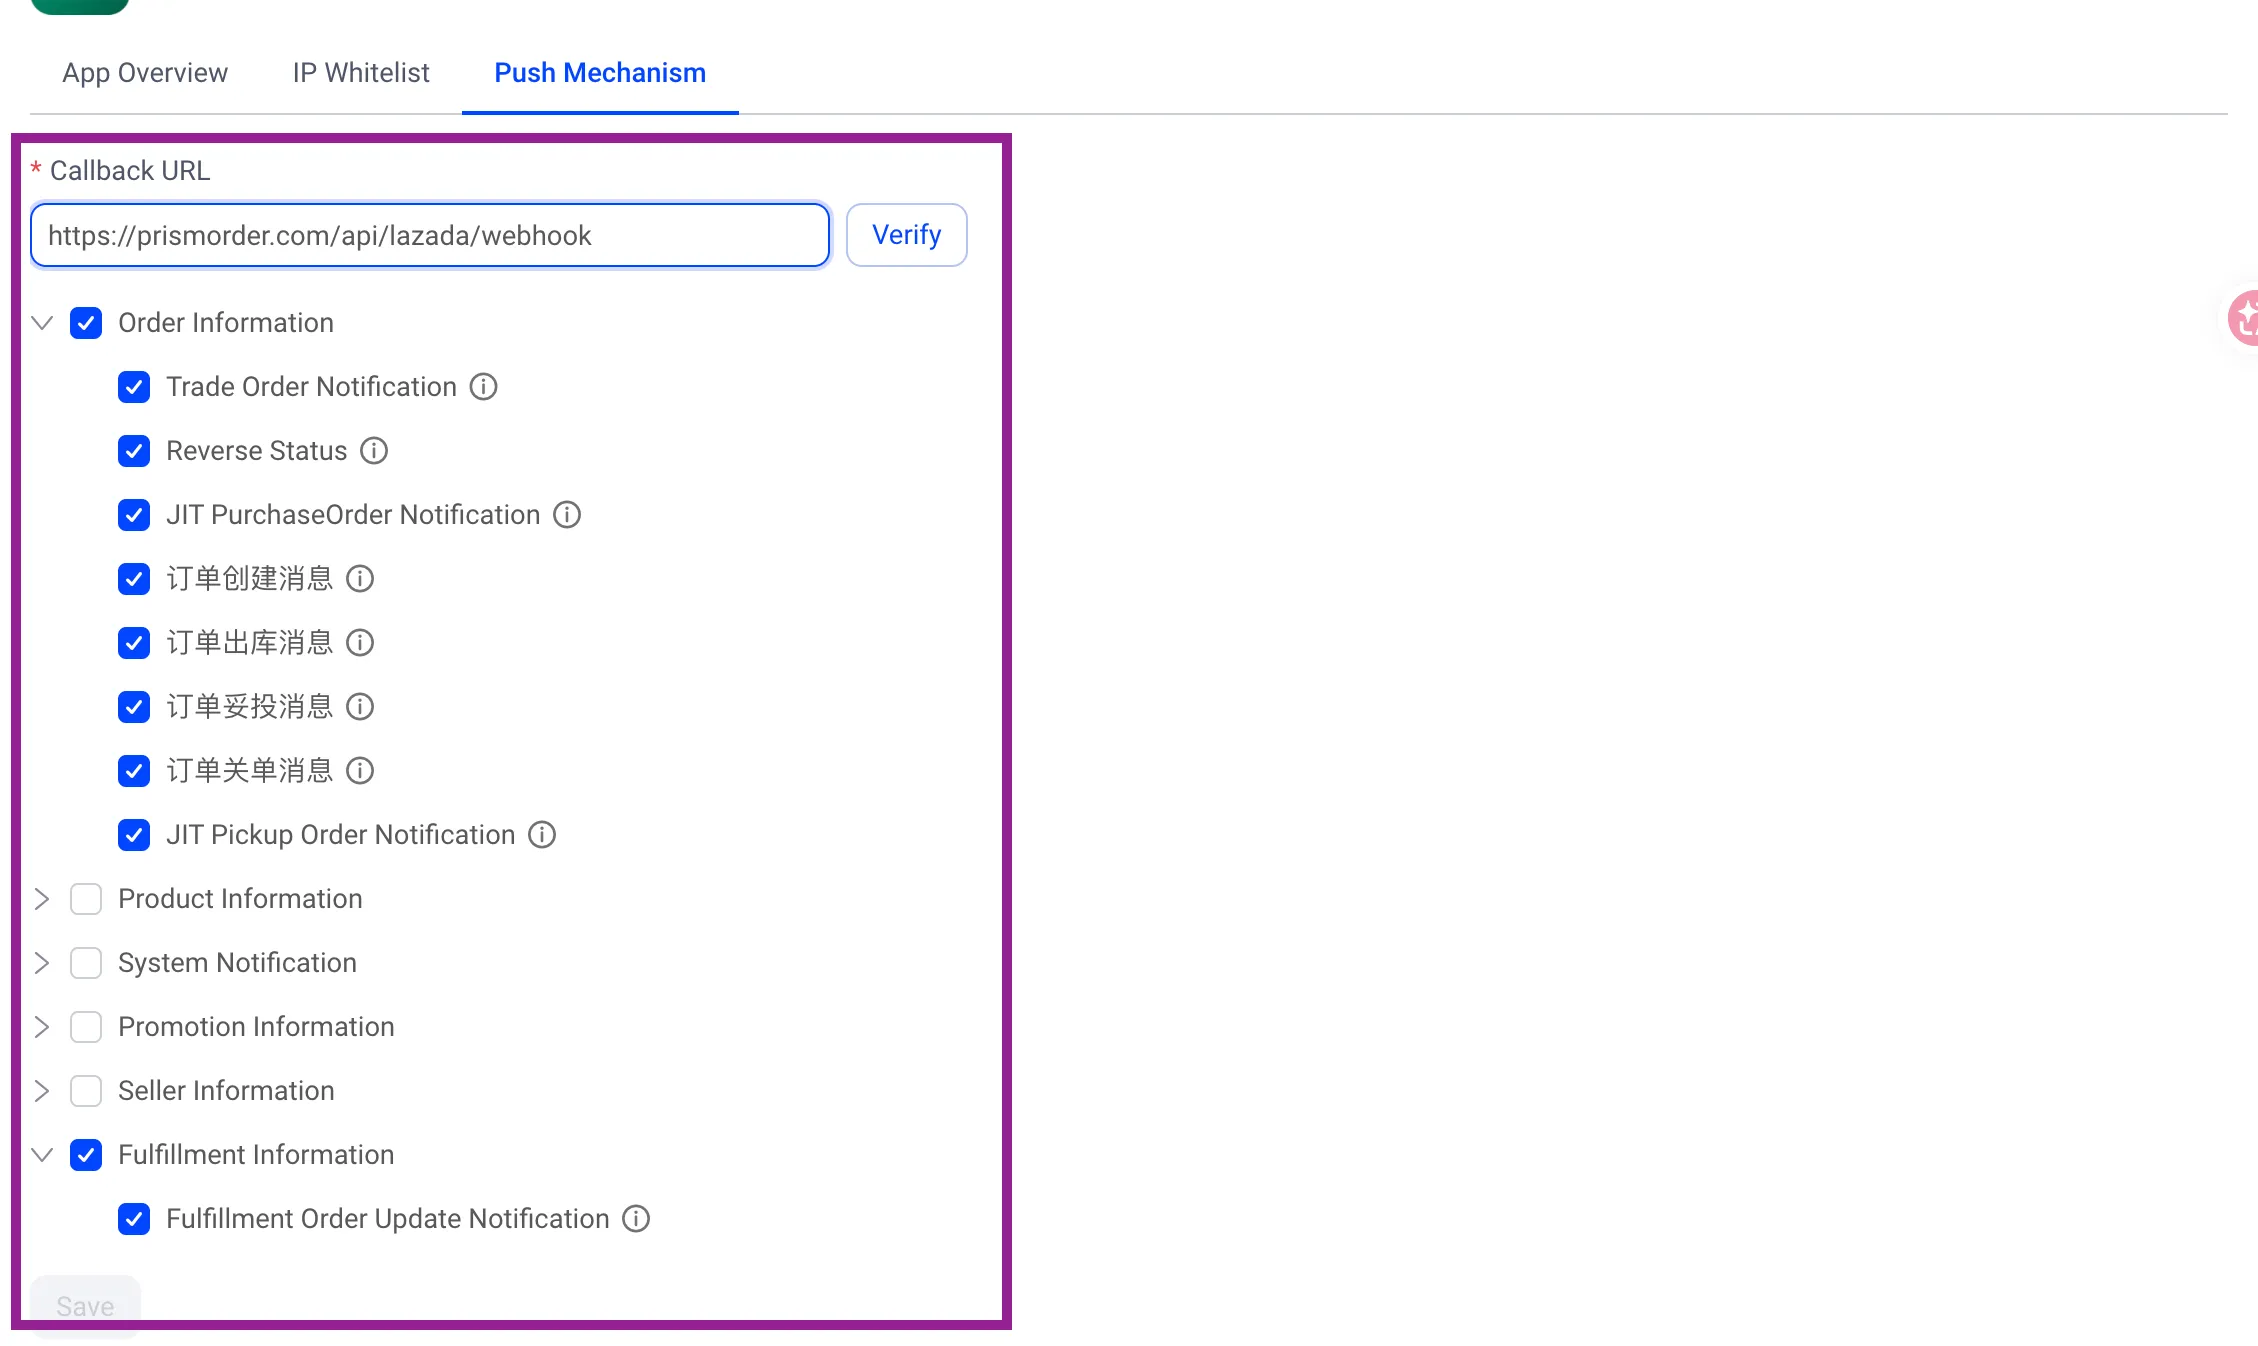
Task: Open info icon beside 订单妥投消息
Action: tap(360, 707)
